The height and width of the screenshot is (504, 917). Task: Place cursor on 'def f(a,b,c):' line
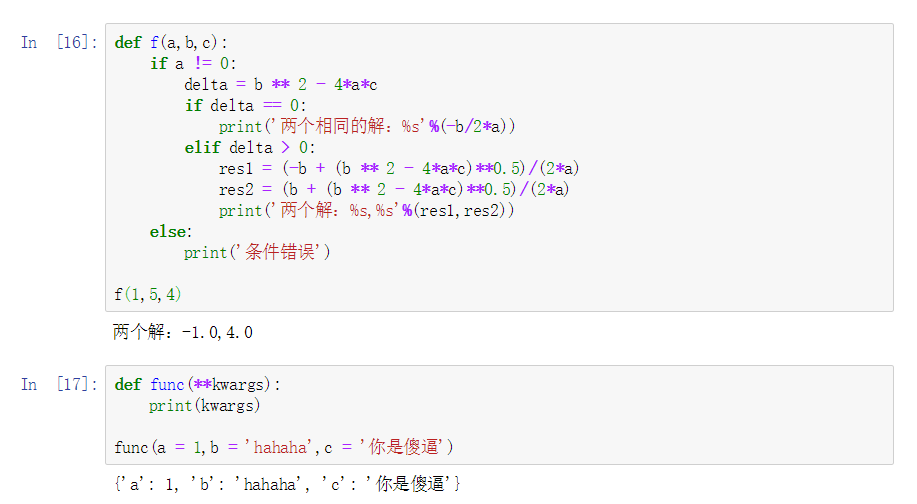click(x=171, y=42)
